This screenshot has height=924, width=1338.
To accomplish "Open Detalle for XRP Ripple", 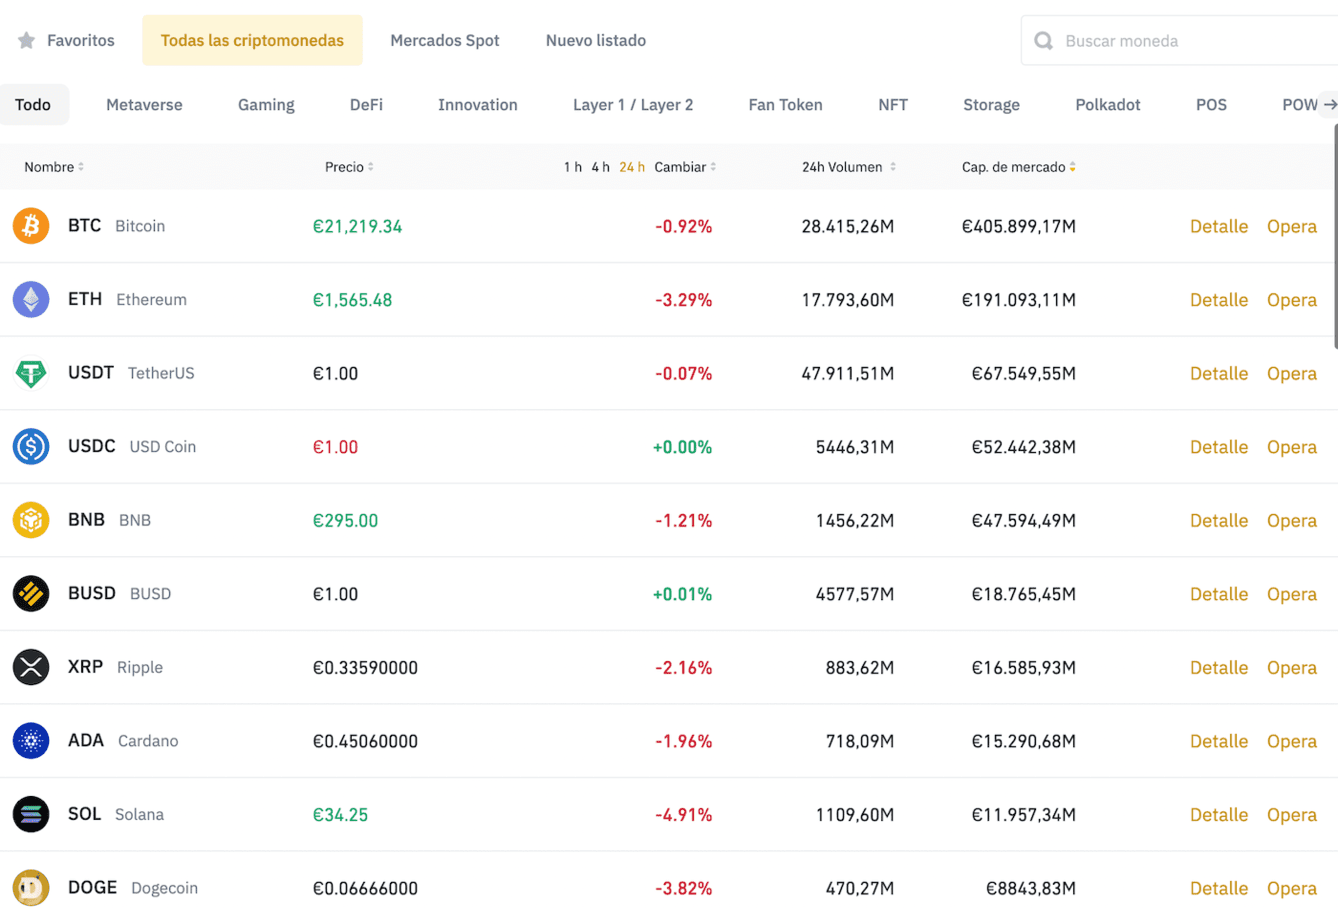I will click(x=1219, y=667).
